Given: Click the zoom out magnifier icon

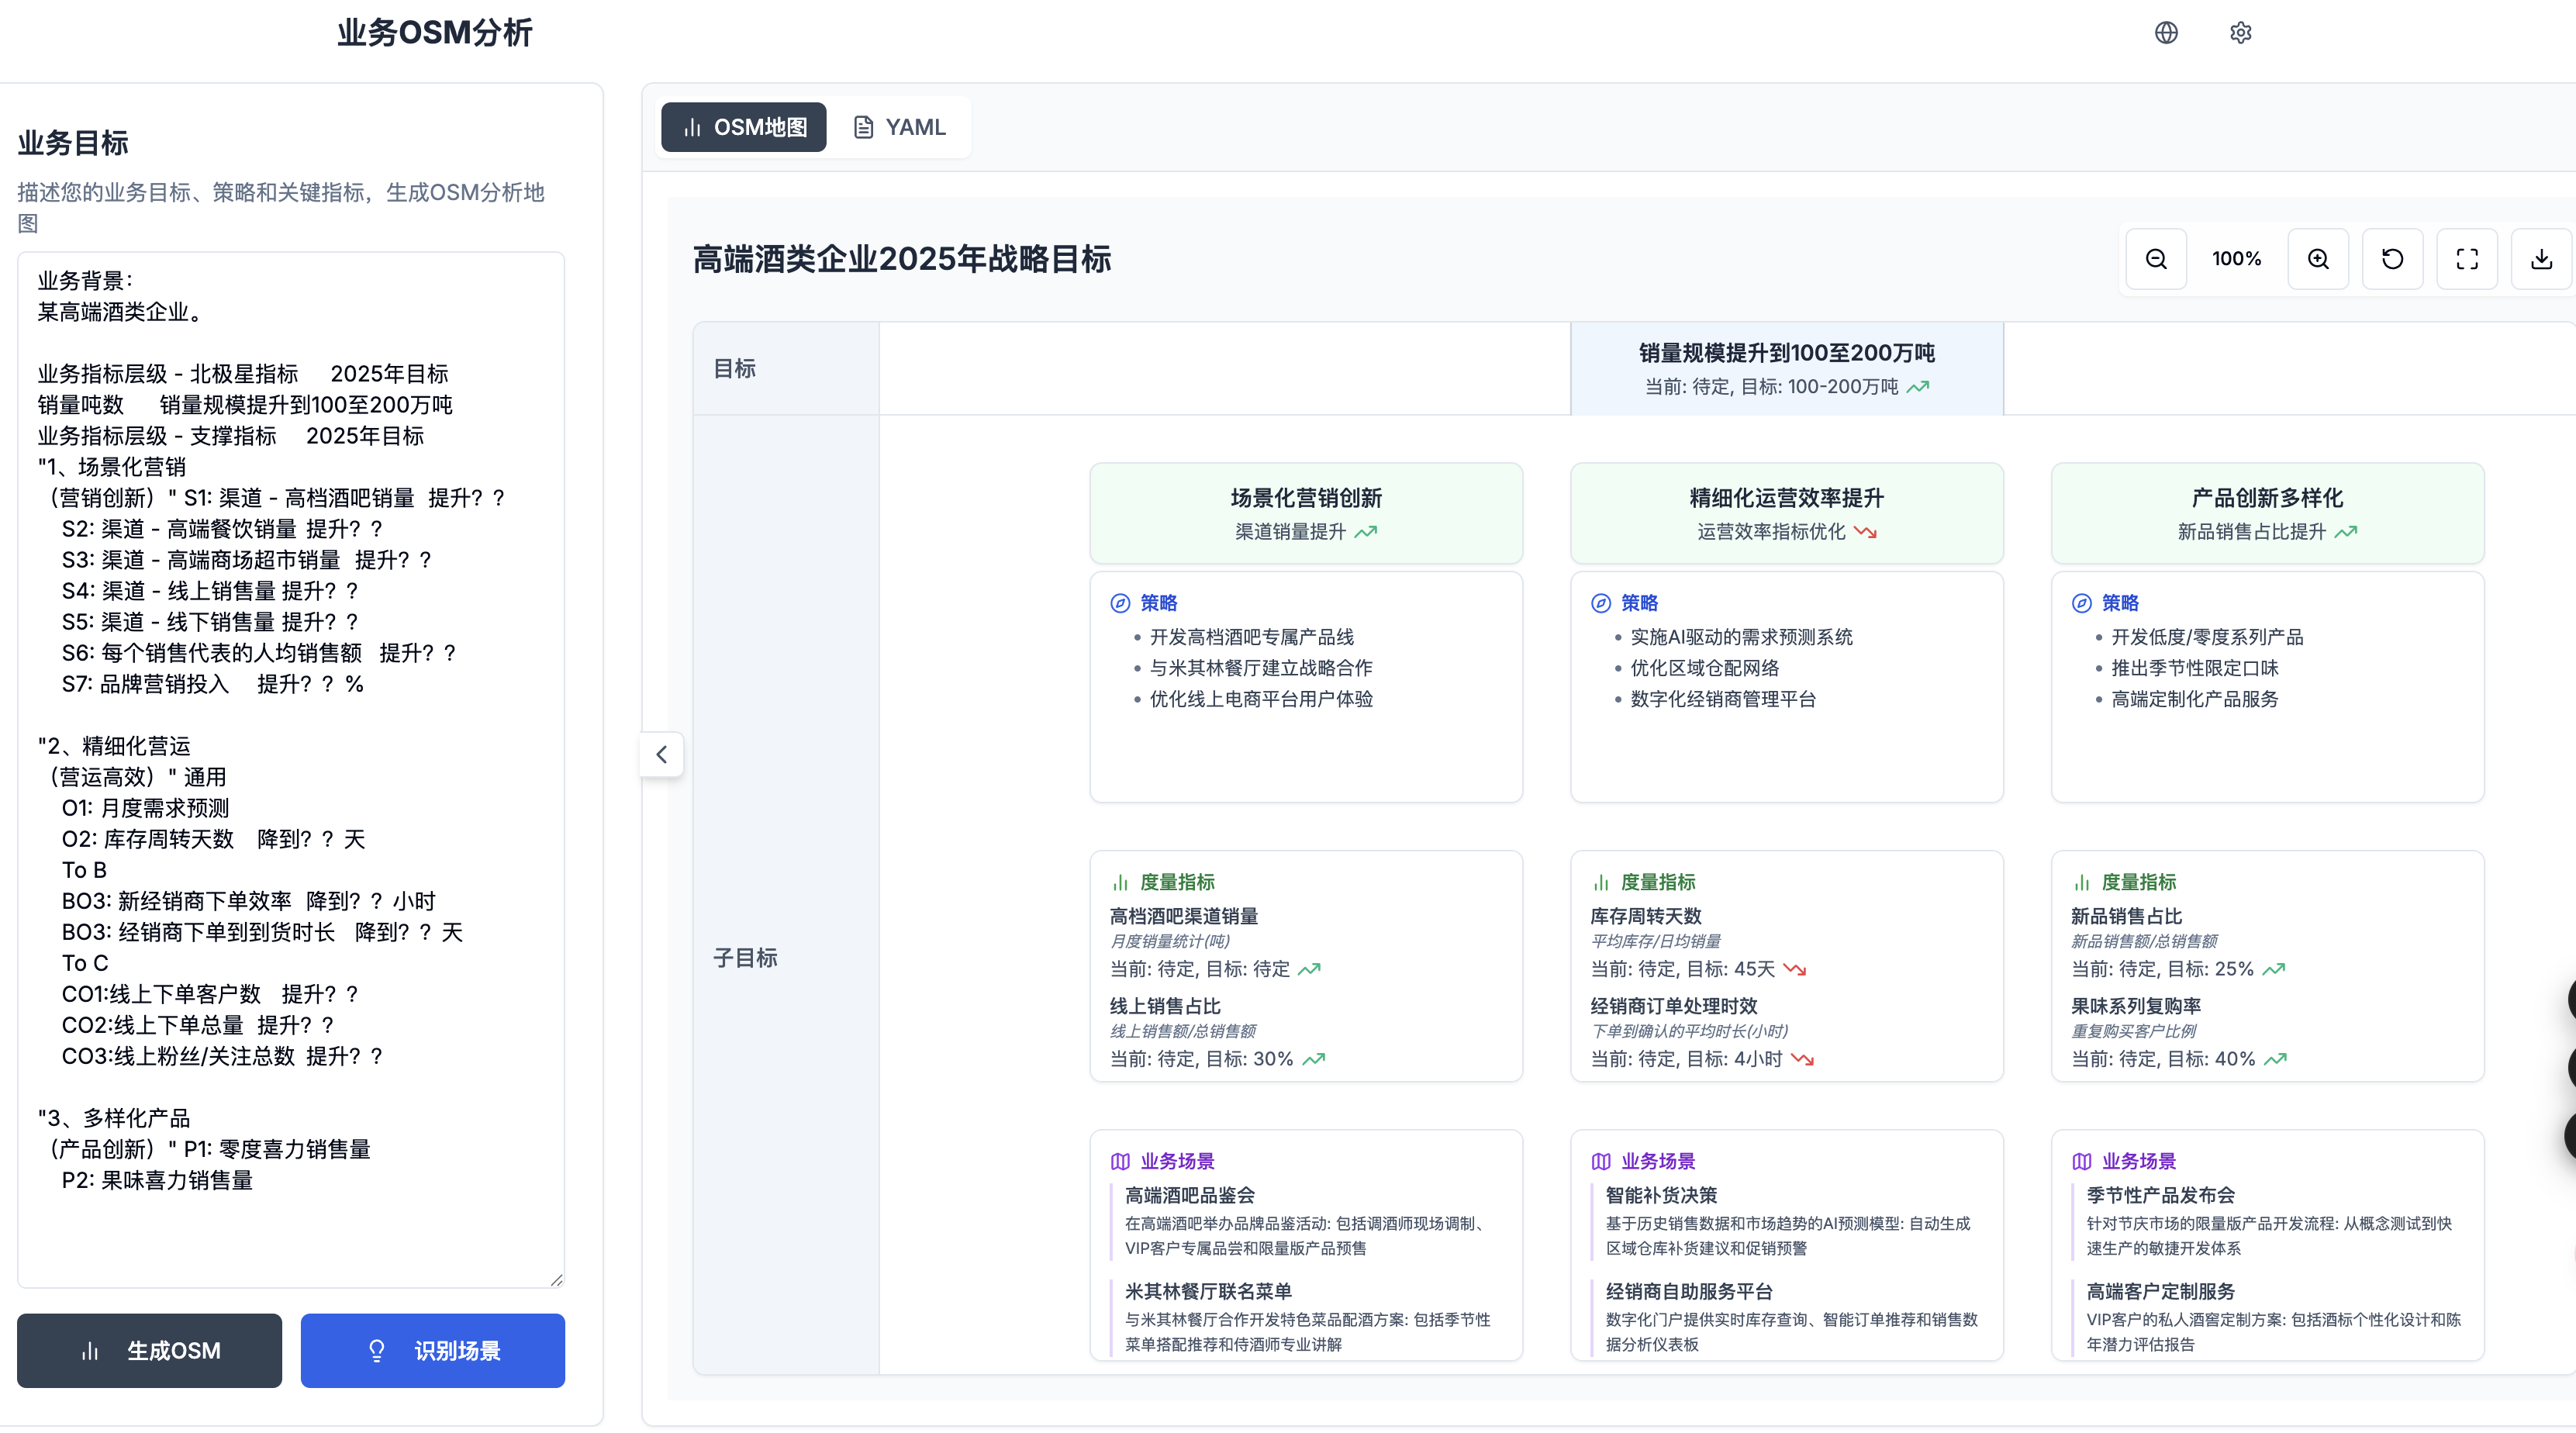Looking at the screenshot, I should 2156,259.
